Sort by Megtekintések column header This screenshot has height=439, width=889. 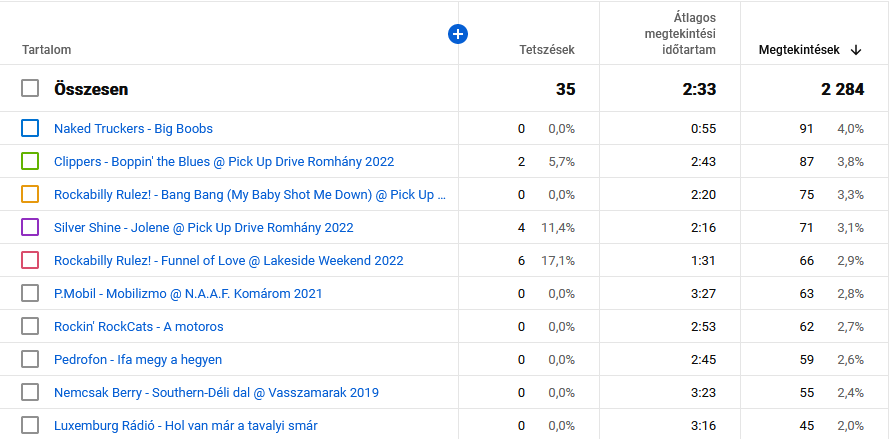(799, 50)
